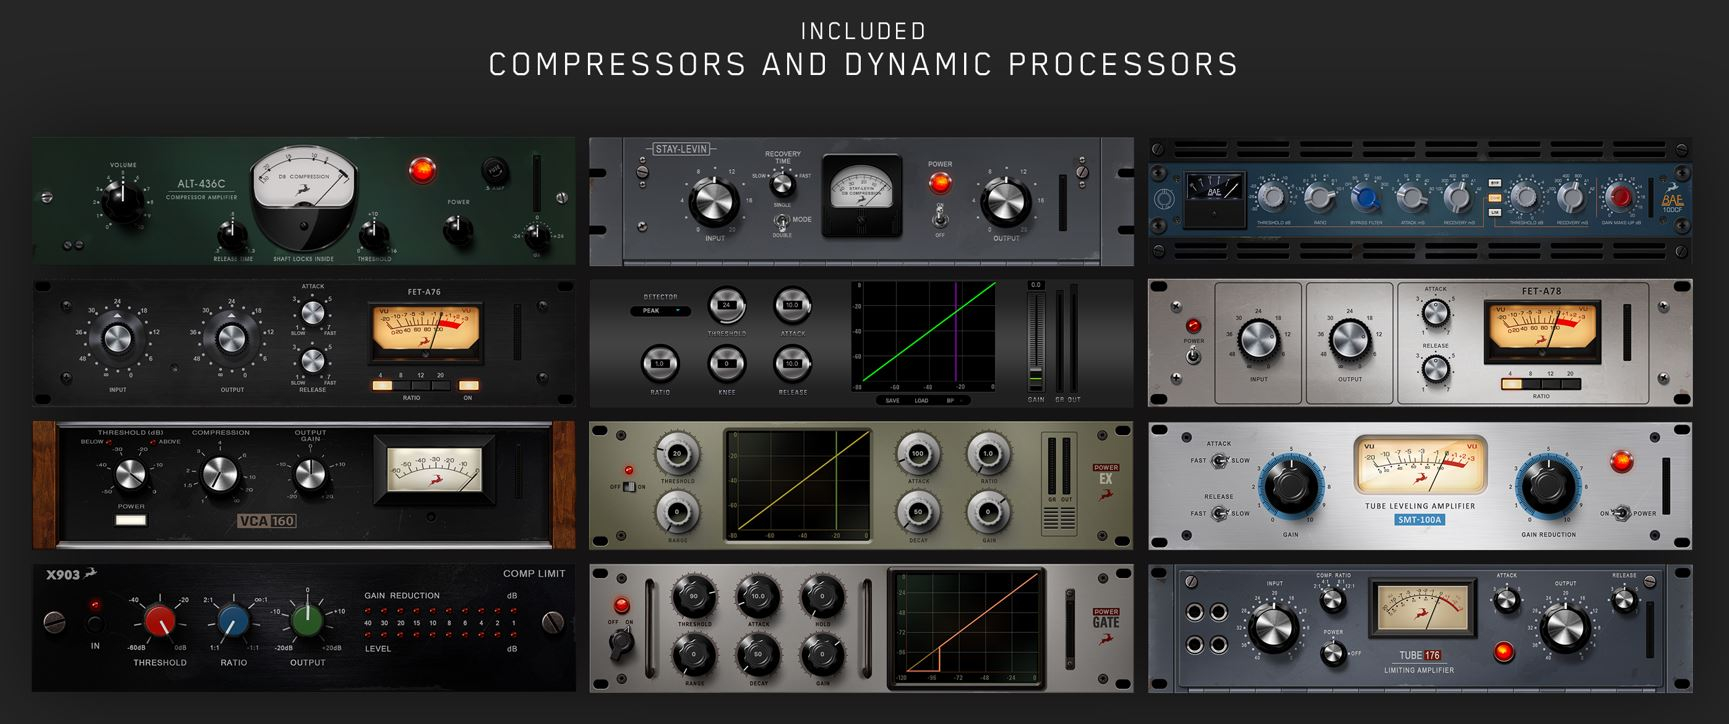Image resolution: width=1729 pixels, height=724 pixels.
Task: Click the FET-A76 Release knob
Action: pyautogui.click(x=312, y=361)
